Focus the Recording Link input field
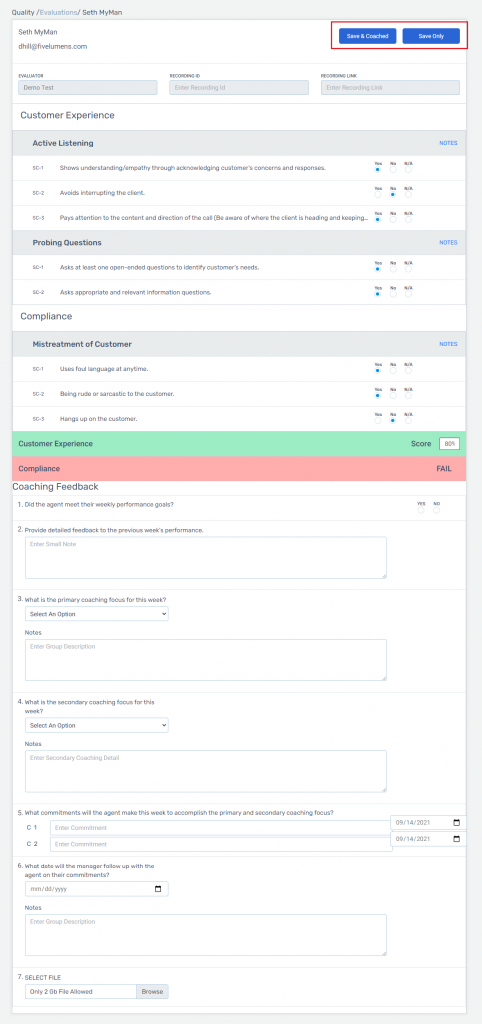Image resolution: width=482 pixels, height=1024 pixels. point(390,88)
